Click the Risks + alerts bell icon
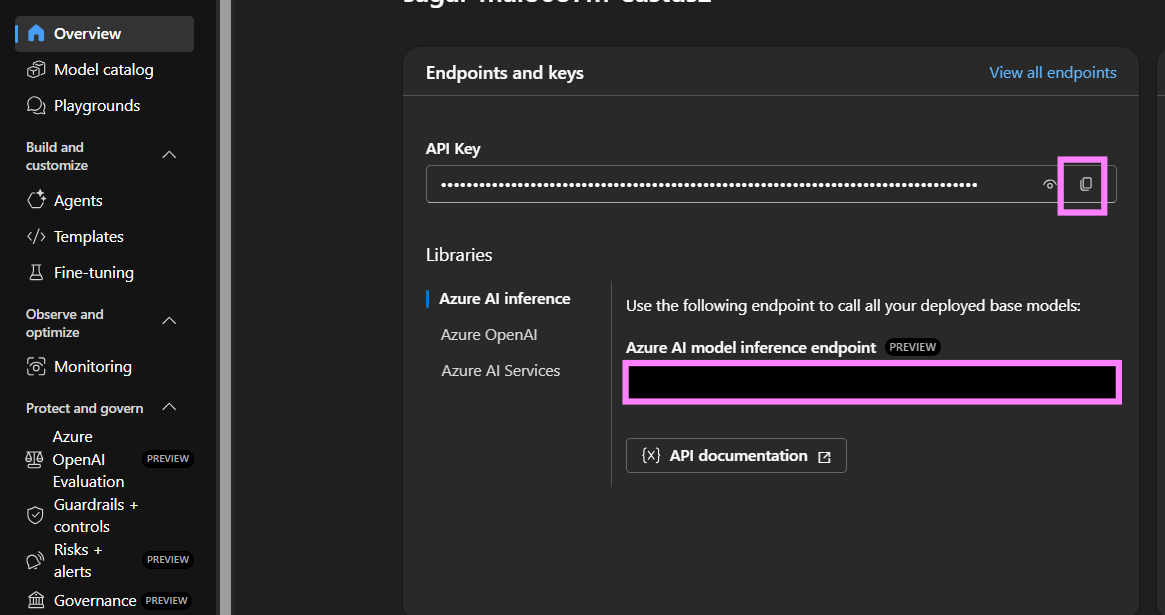 pos(35,561)
